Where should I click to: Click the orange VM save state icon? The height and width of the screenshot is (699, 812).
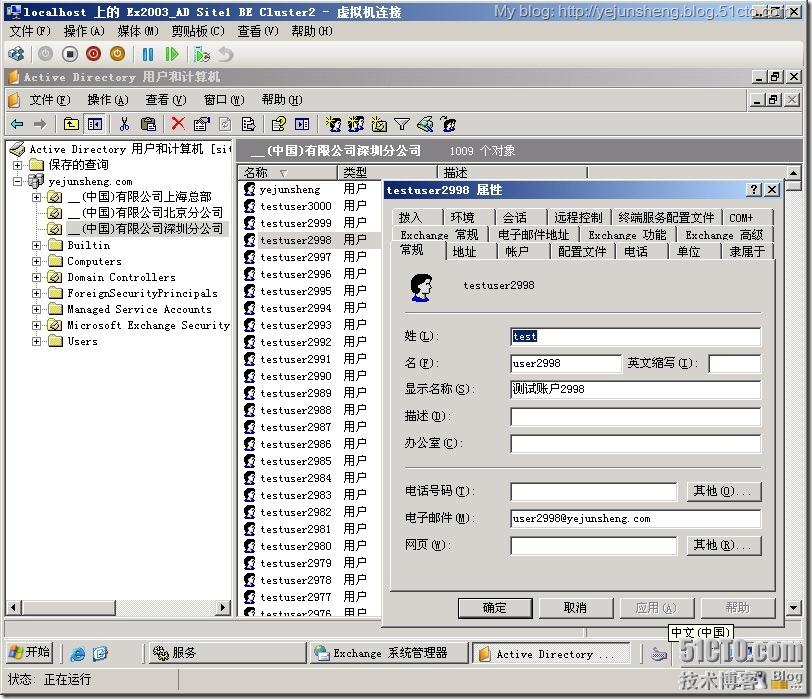(x=118, y=54)
